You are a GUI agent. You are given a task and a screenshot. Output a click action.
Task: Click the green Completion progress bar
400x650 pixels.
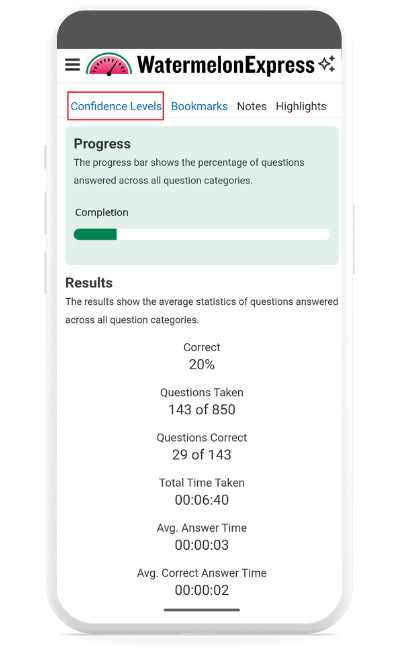(x=95, y=234)
